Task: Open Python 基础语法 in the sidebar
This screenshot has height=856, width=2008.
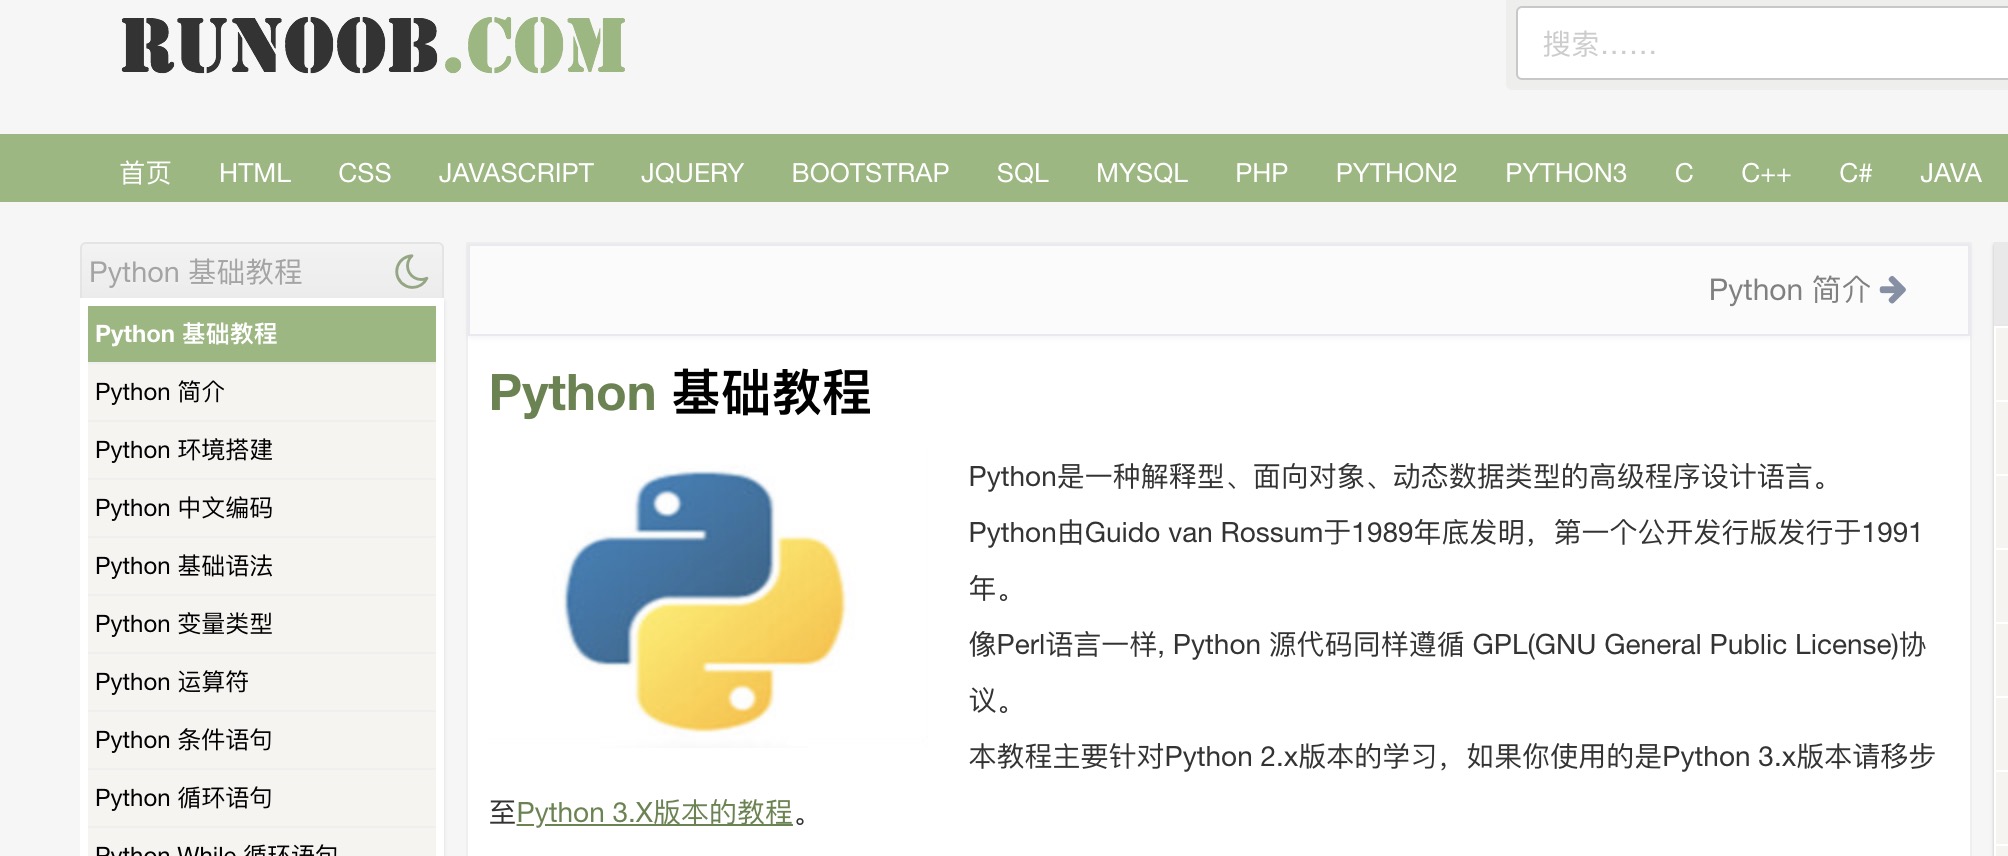Action: pos(262,566)
